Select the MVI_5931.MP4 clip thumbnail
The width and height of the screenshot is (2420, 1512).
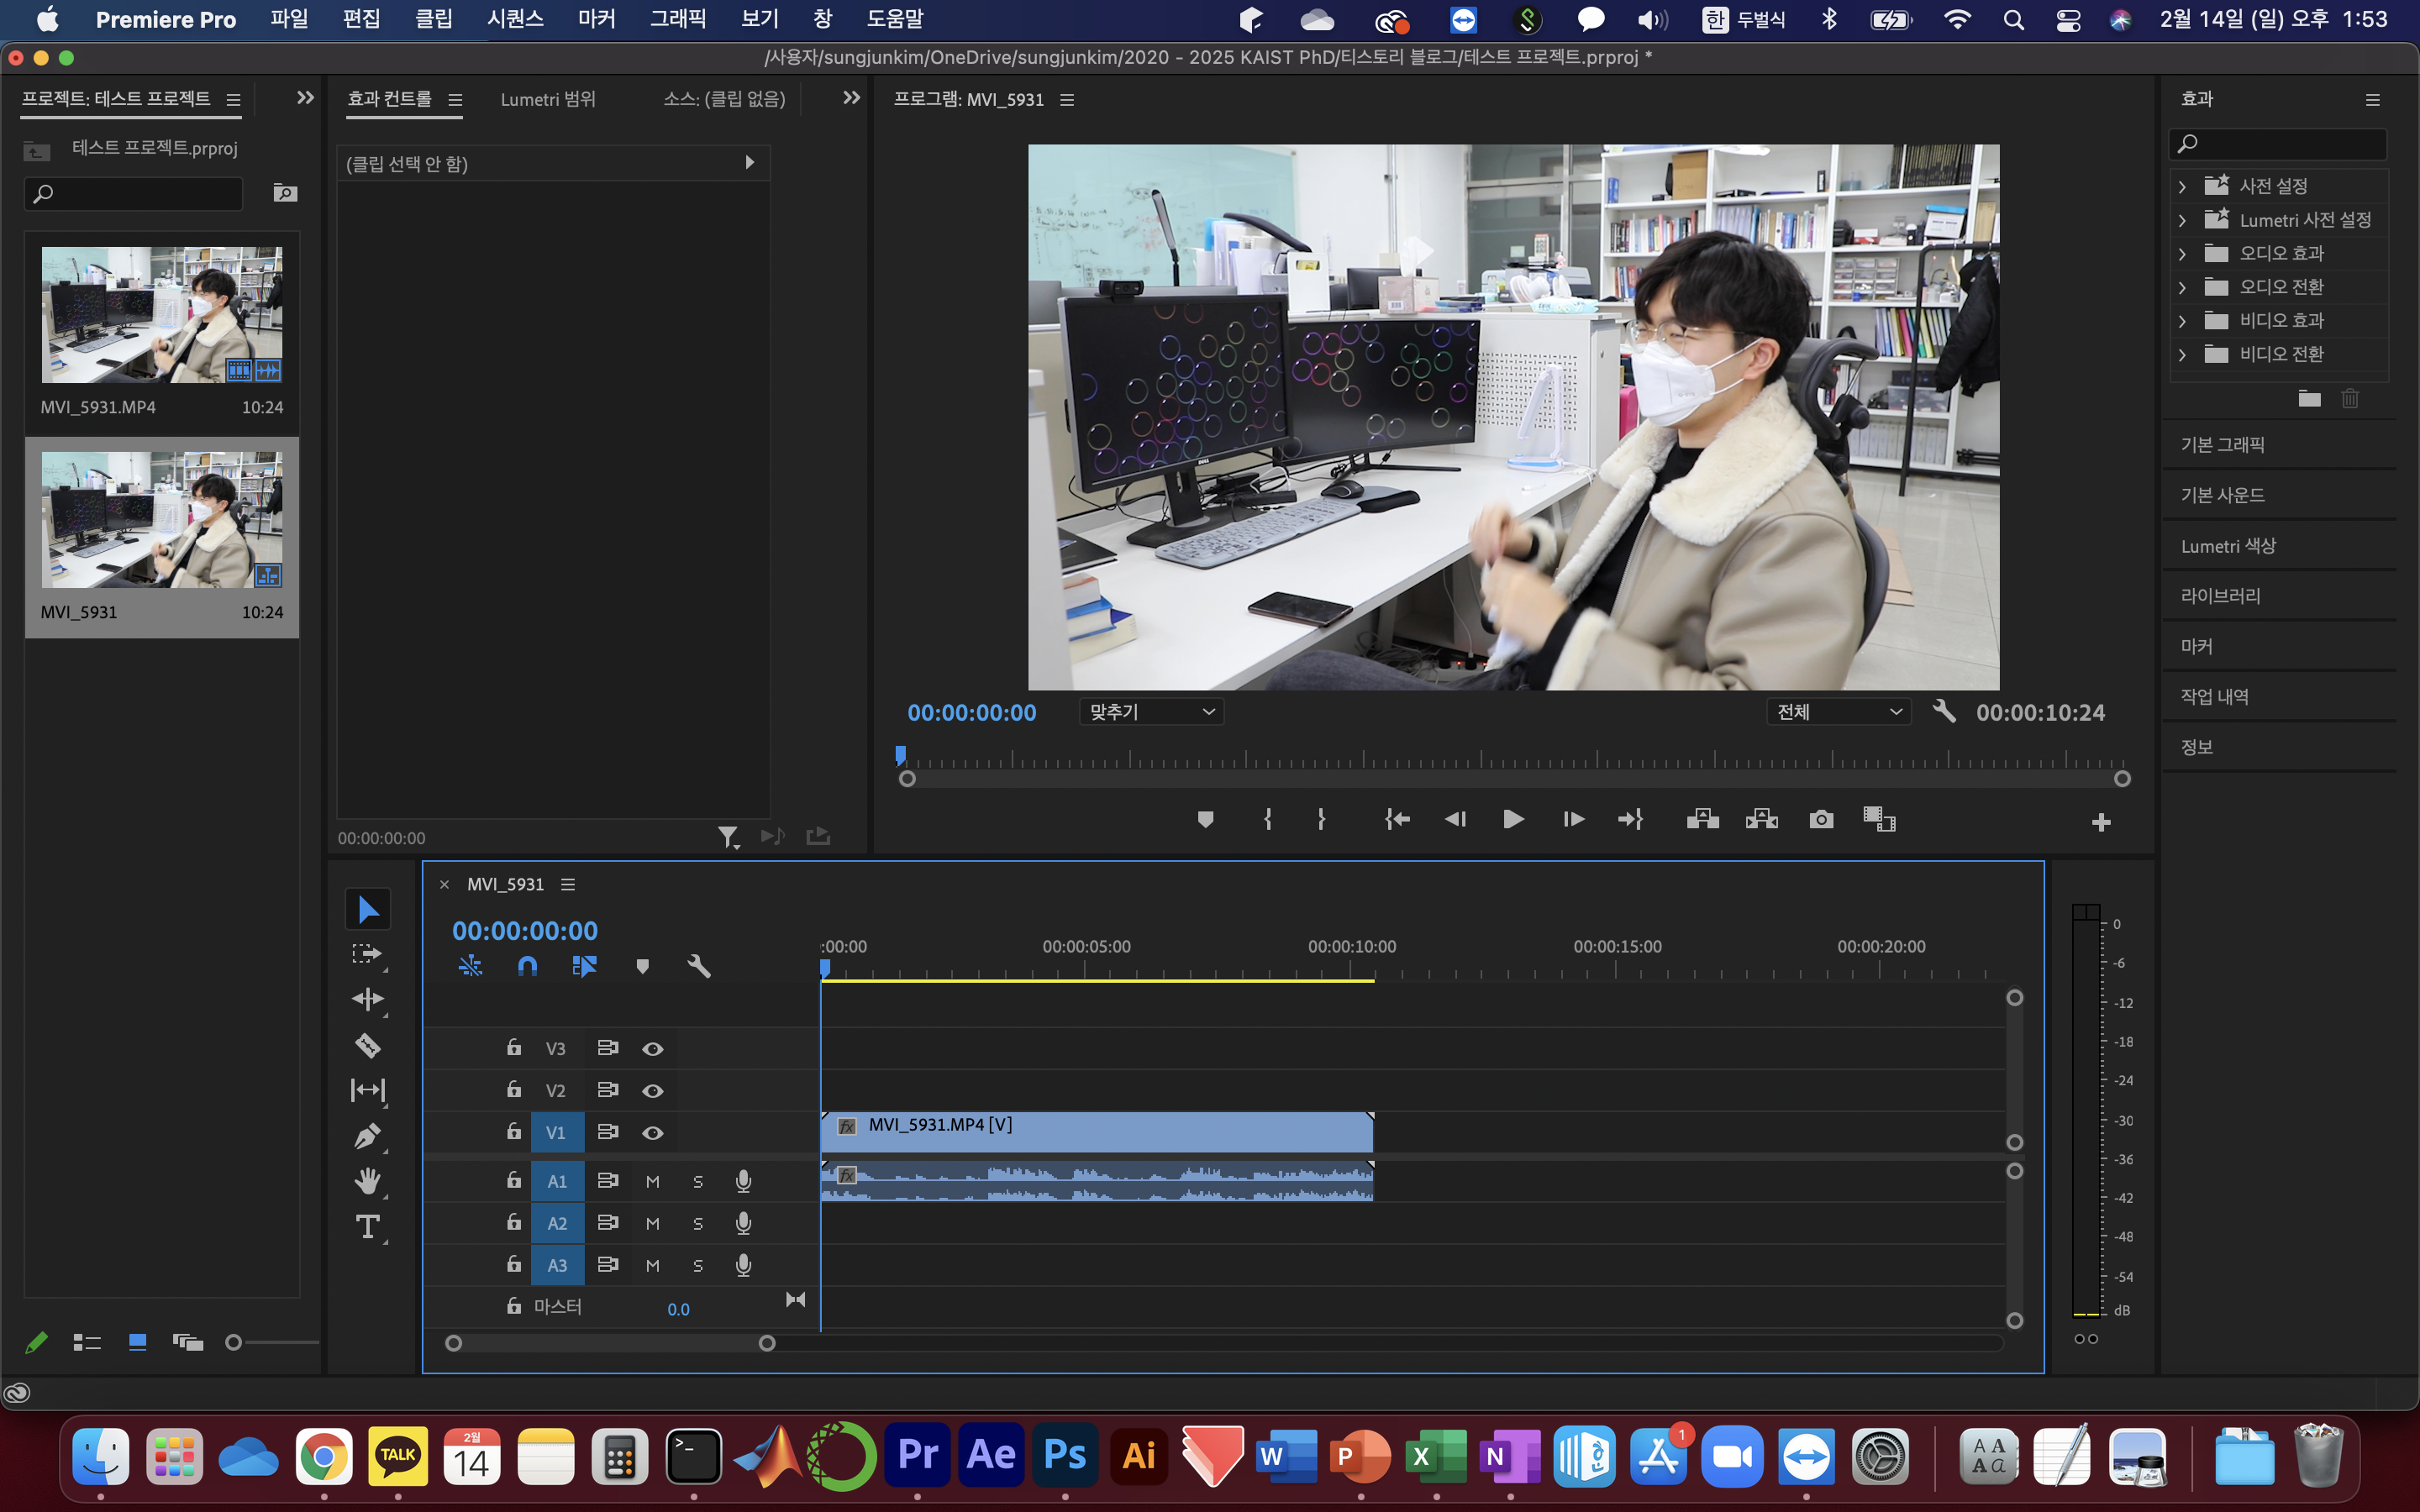[x=162, y=315]
